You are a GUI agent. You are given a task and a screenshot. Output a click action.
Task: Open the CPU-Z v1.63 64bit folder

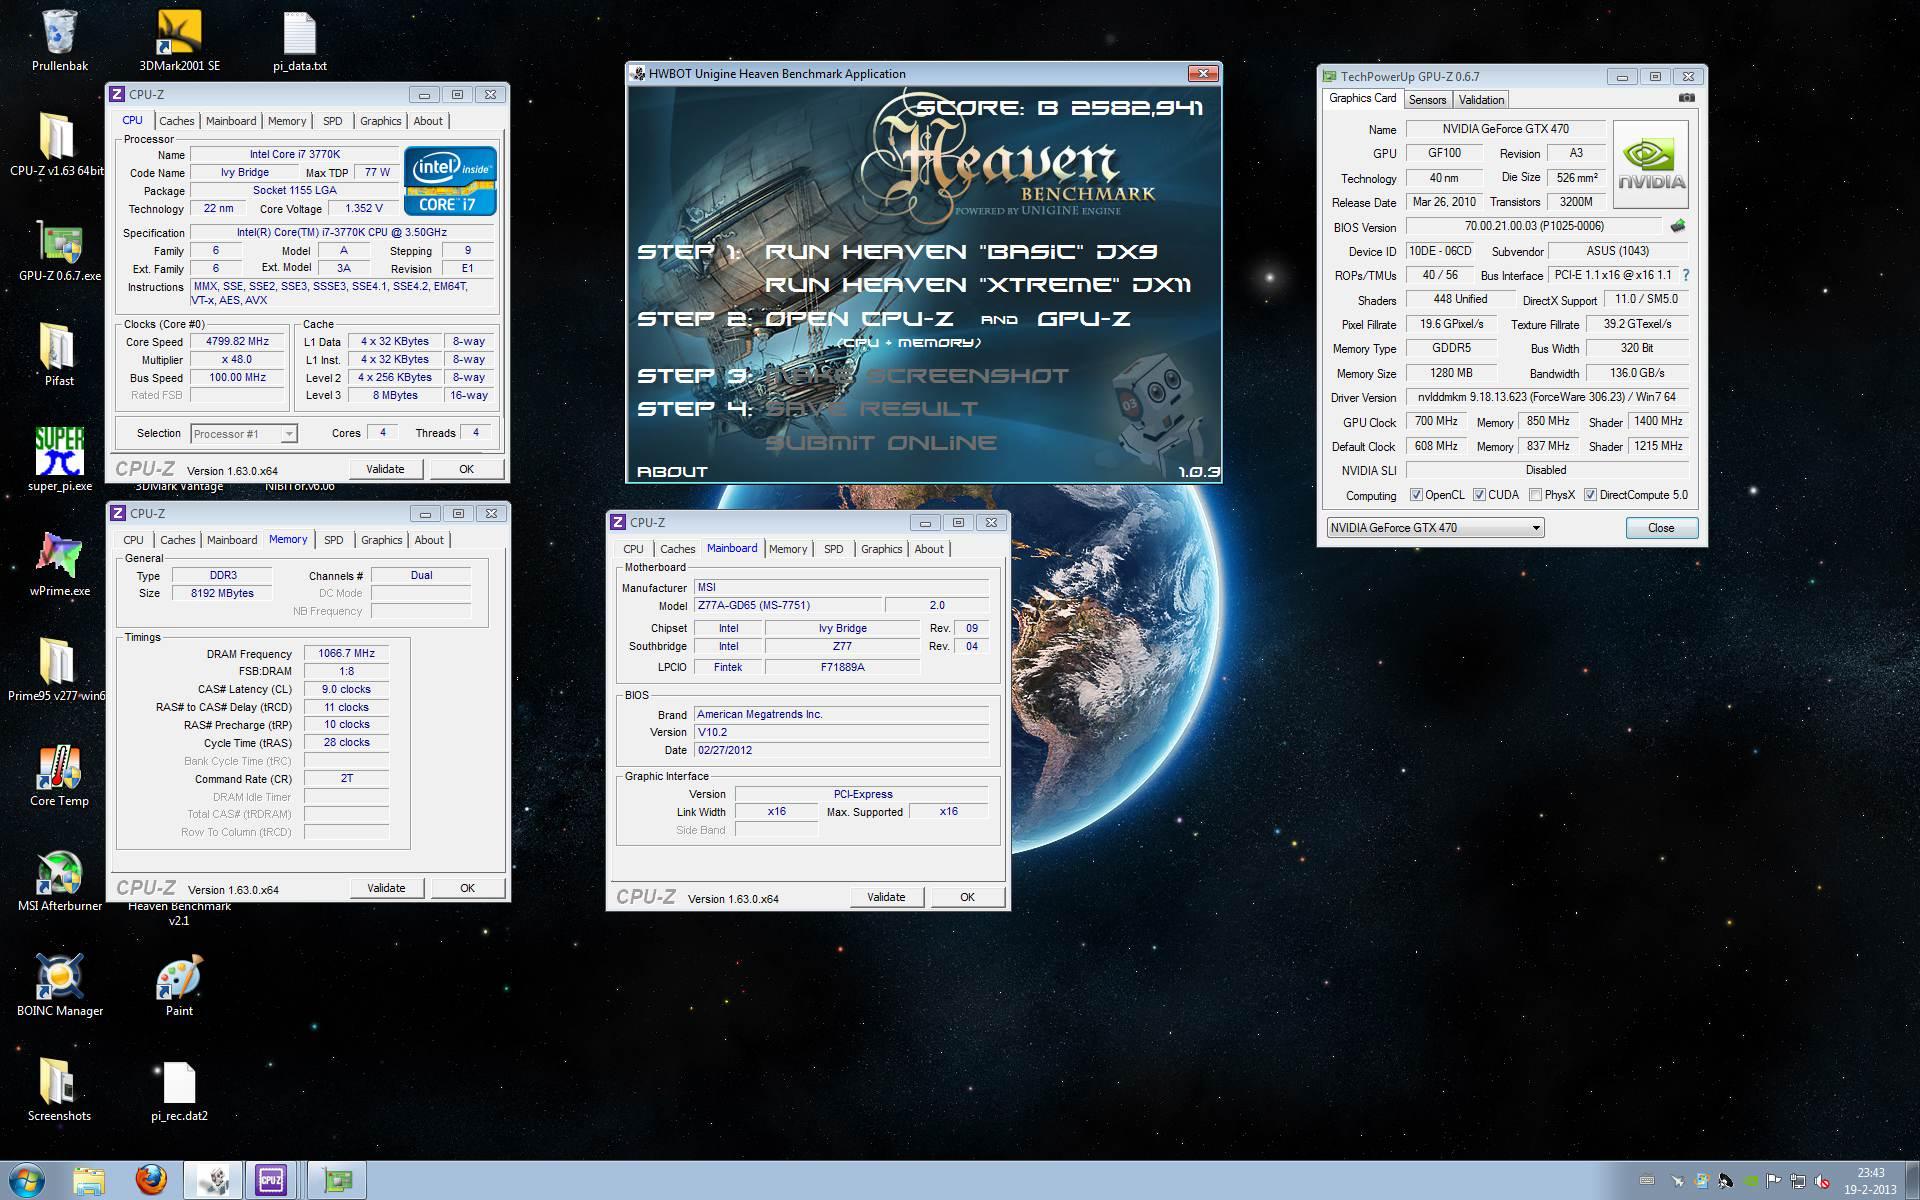pyautogui.click(x=57, y=145)
